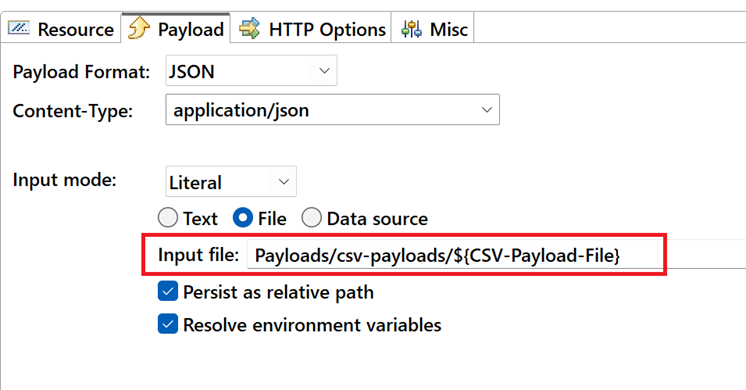Select the Payload tab
Viewport: 746px width, 390px height.
(176, 28)
